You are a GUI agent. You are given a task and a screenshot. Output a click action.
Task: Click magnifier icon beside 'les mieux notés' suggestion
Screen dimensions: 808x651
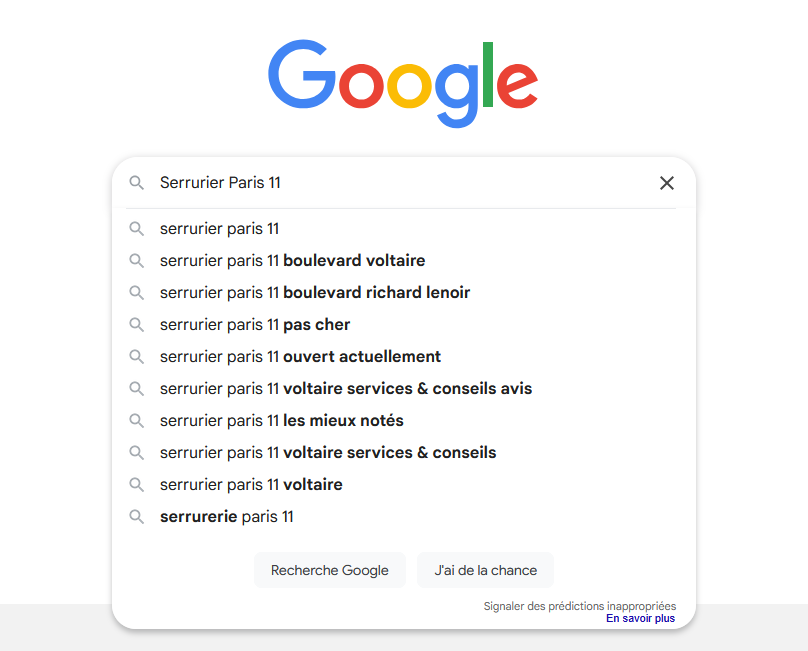137,421
